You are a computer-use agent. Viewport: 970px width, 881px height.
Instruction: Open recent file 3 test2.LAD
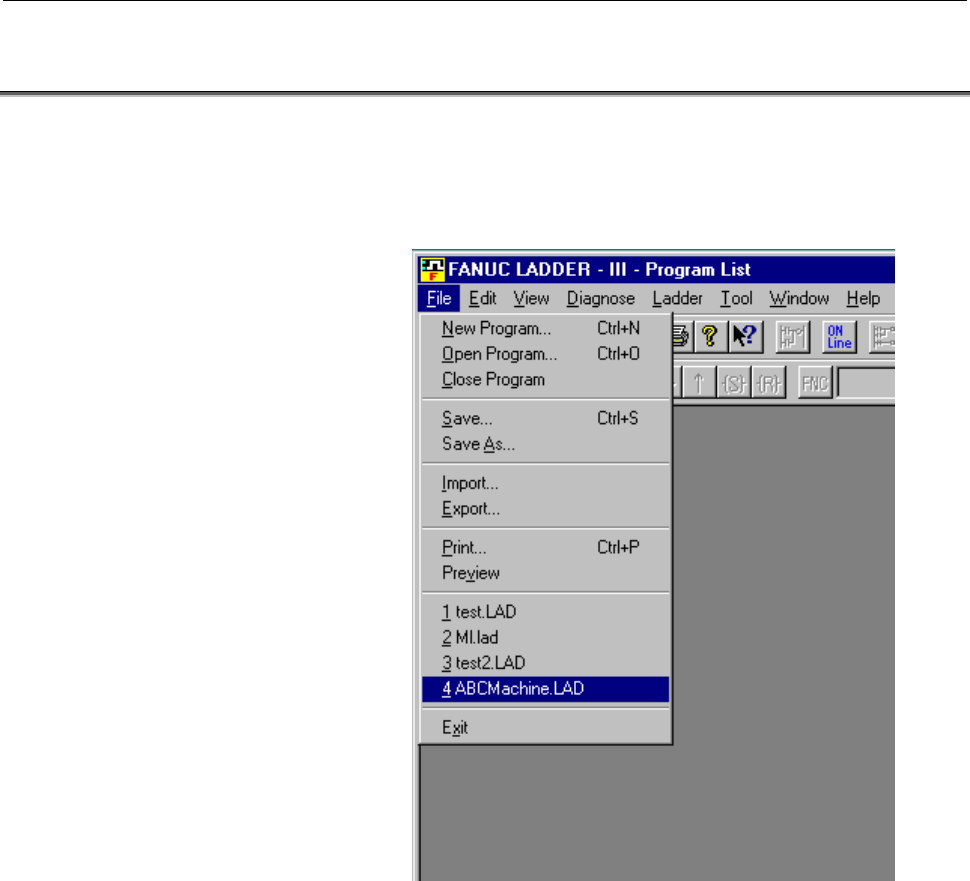pyautogui.click(x=546, y=663)
